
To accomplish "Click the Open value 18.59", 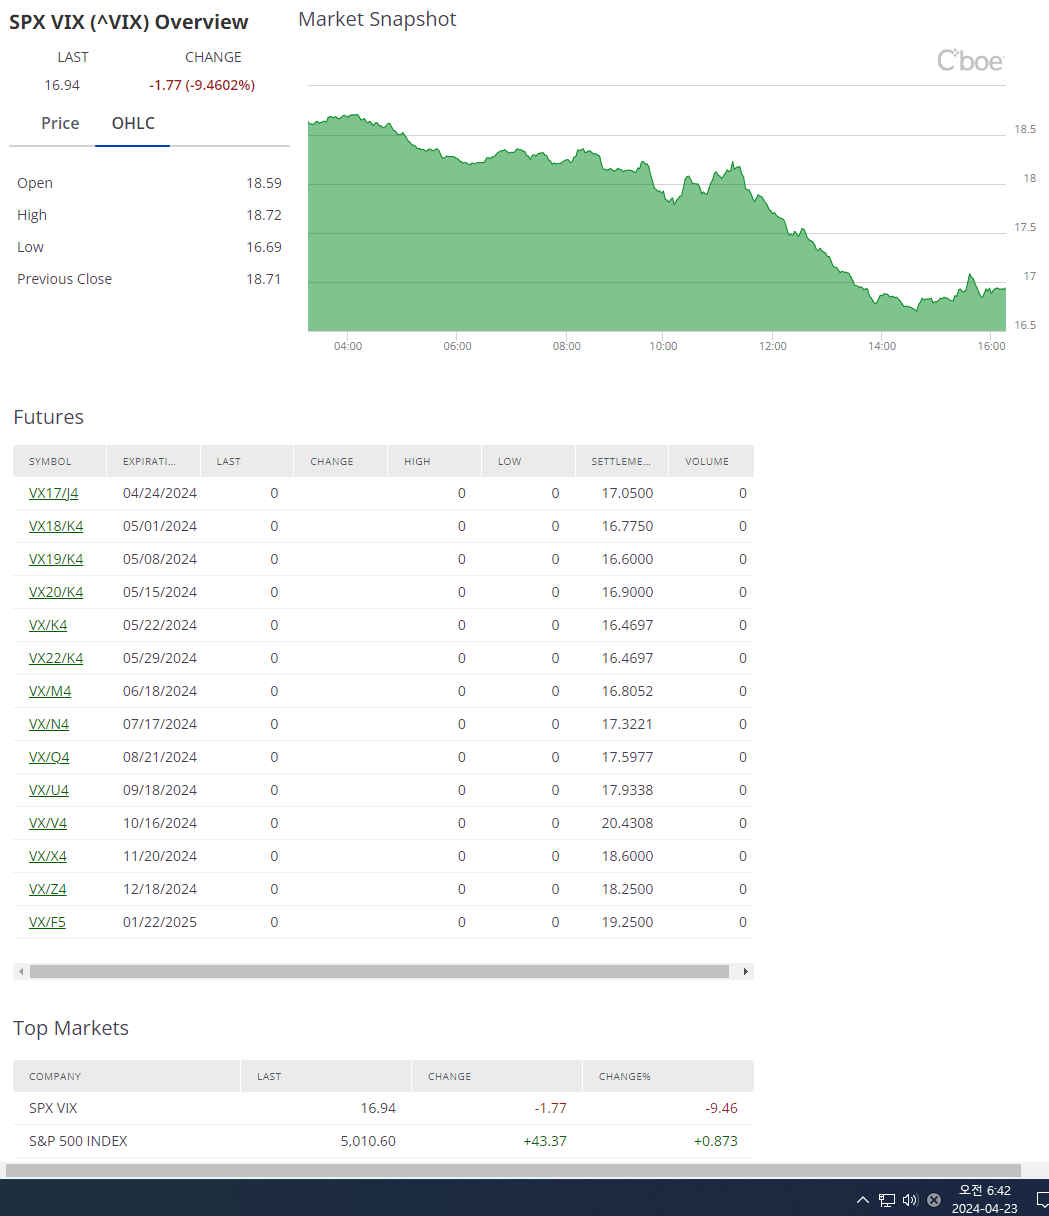I will click(x=264, y=183).
